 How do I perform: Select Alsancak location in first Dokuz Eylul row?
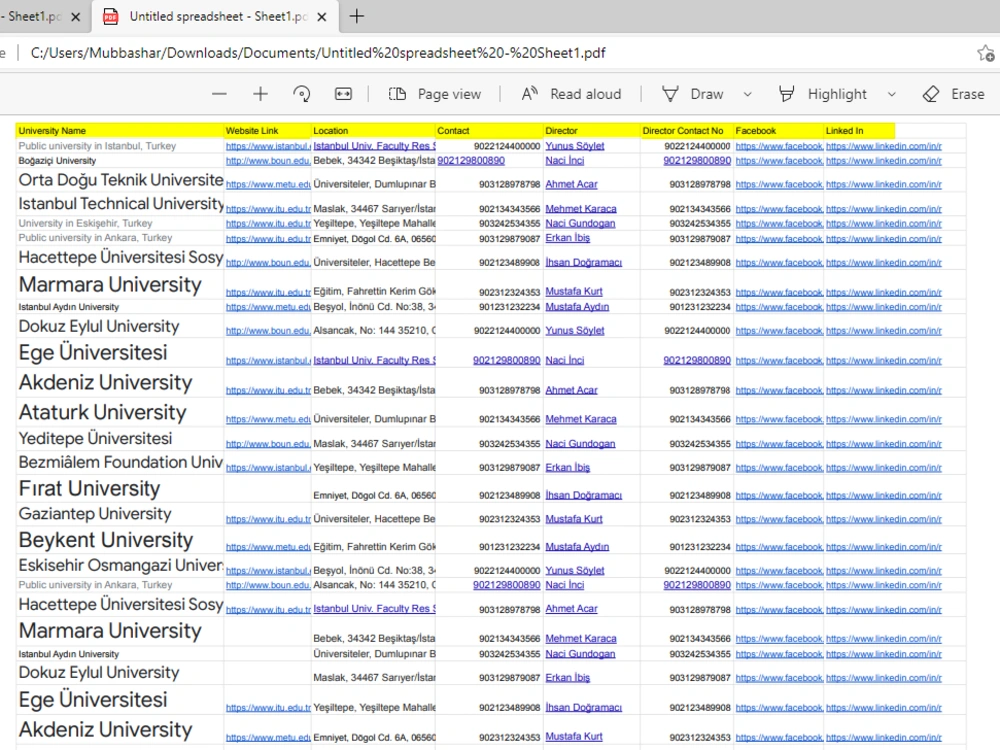374,330
